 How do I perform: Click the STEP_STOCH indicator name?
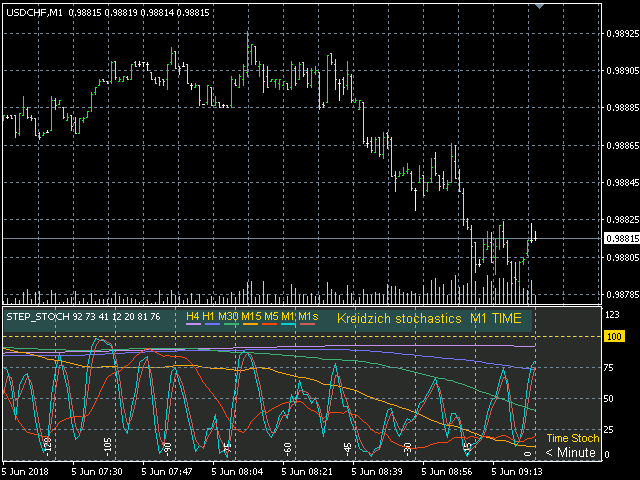37,317
